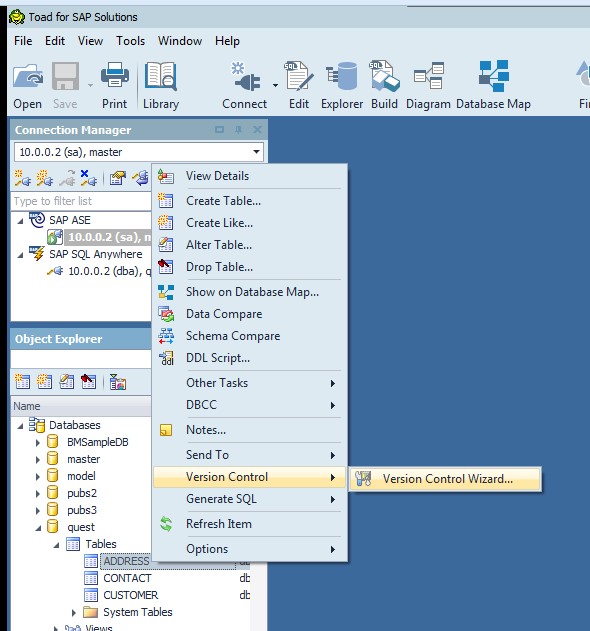
Task: Click the Name column header
Action: click(81, 406)
